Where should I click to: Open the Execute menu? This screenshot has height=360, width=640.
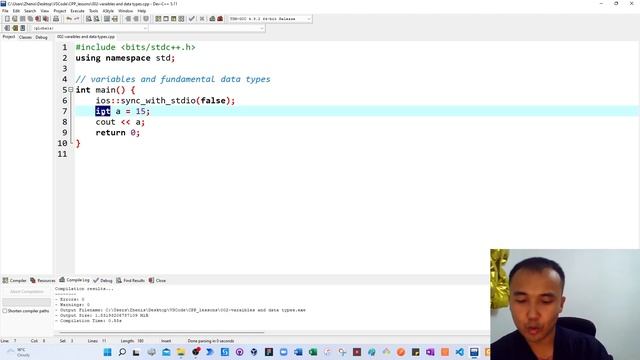pos(77,11)
